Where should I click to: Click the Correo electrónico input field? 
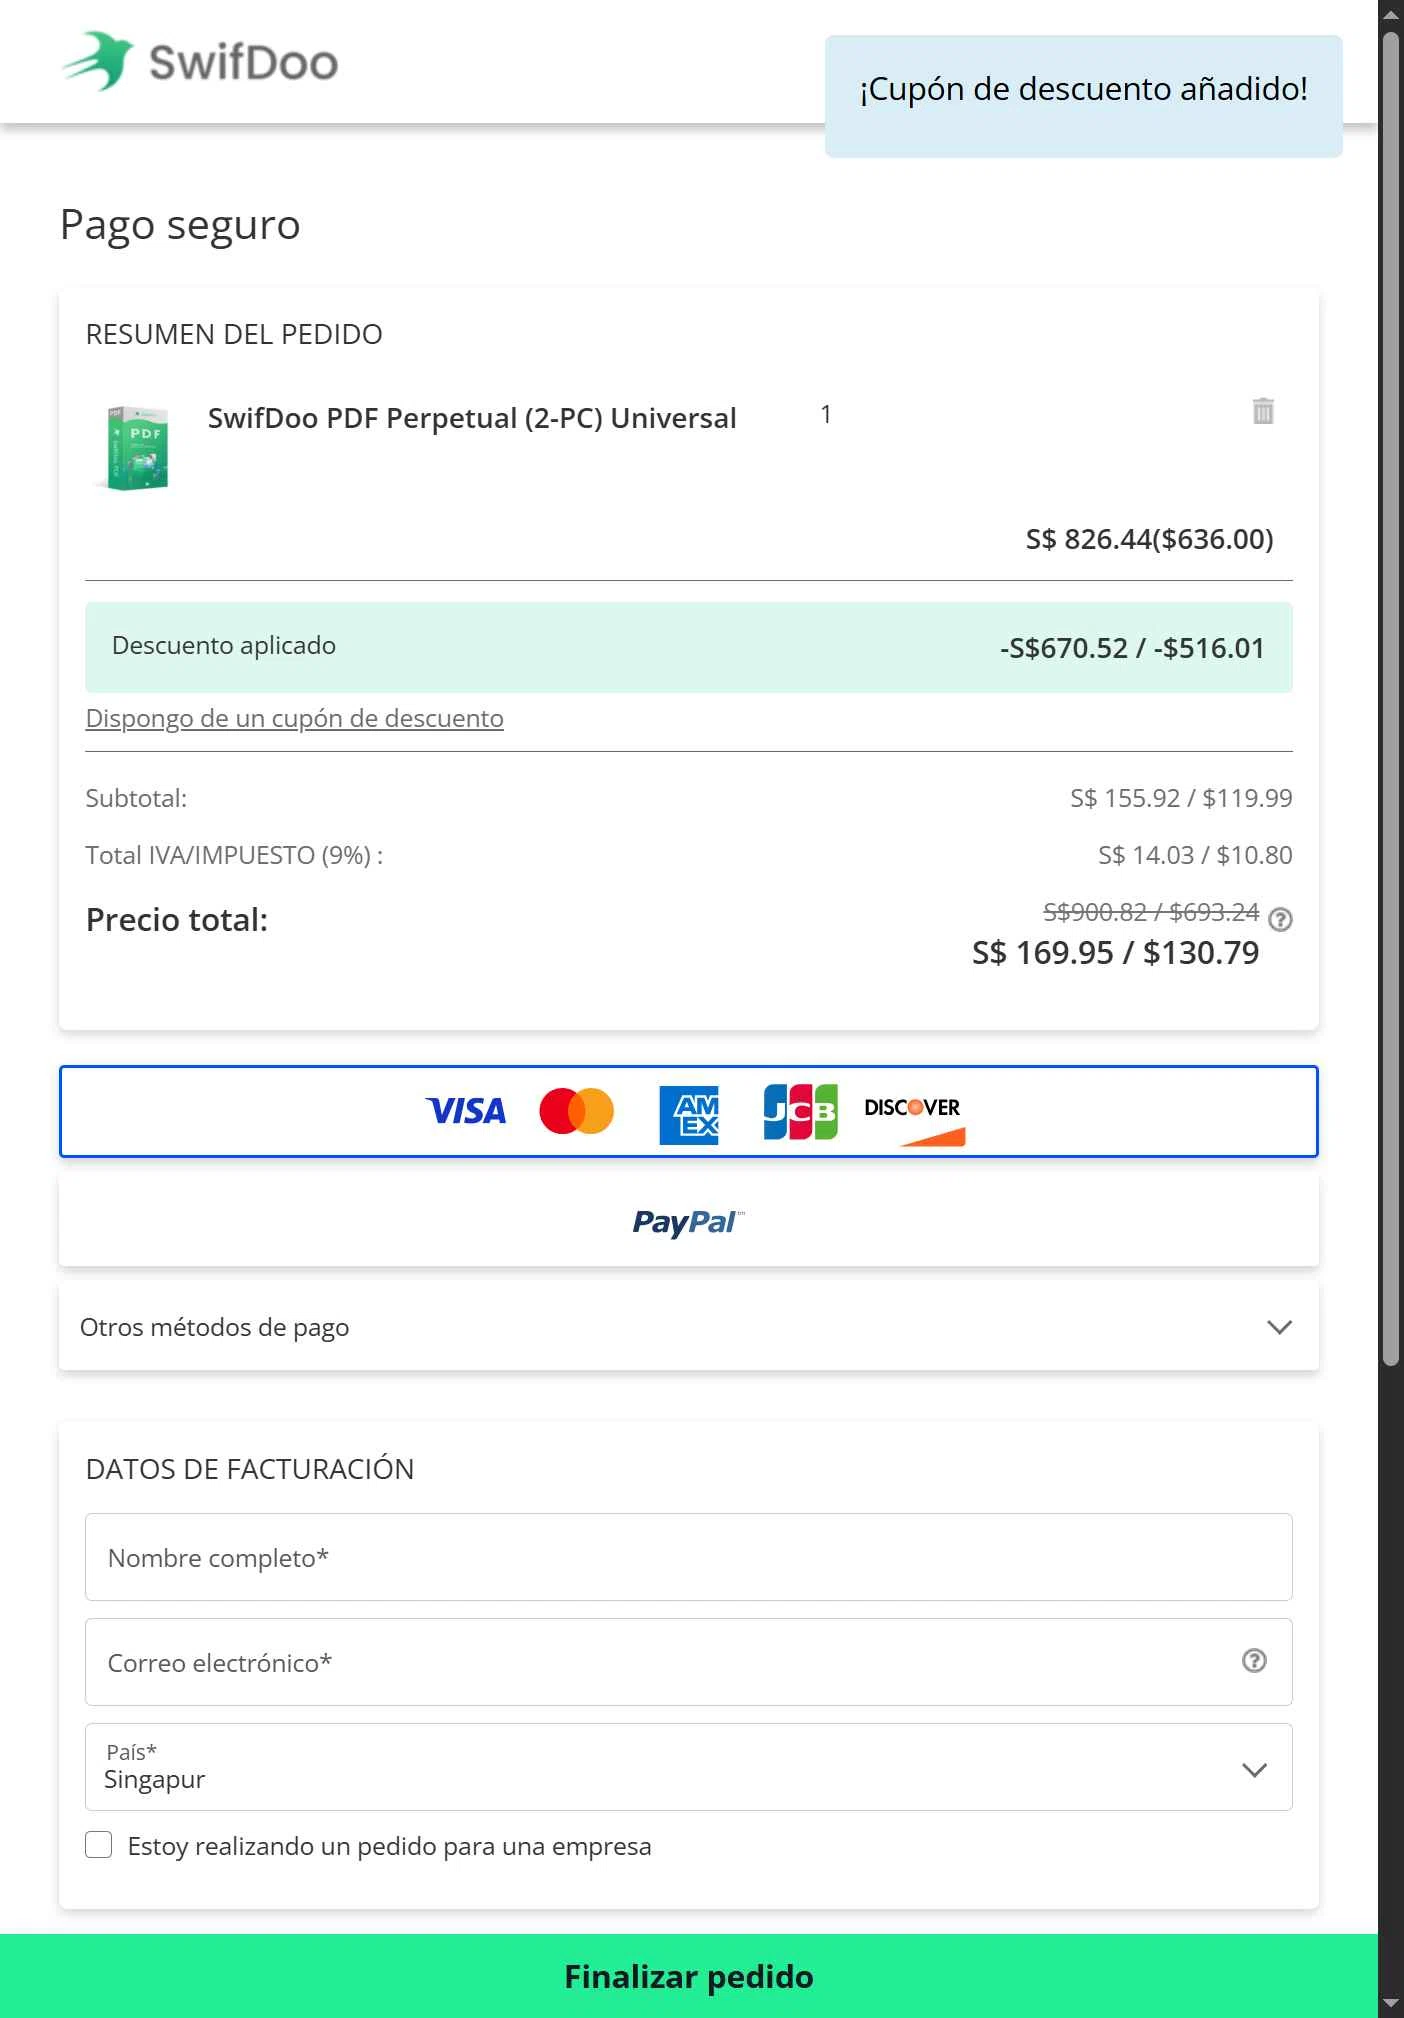pyautogui.click(x=689, y=1662)
